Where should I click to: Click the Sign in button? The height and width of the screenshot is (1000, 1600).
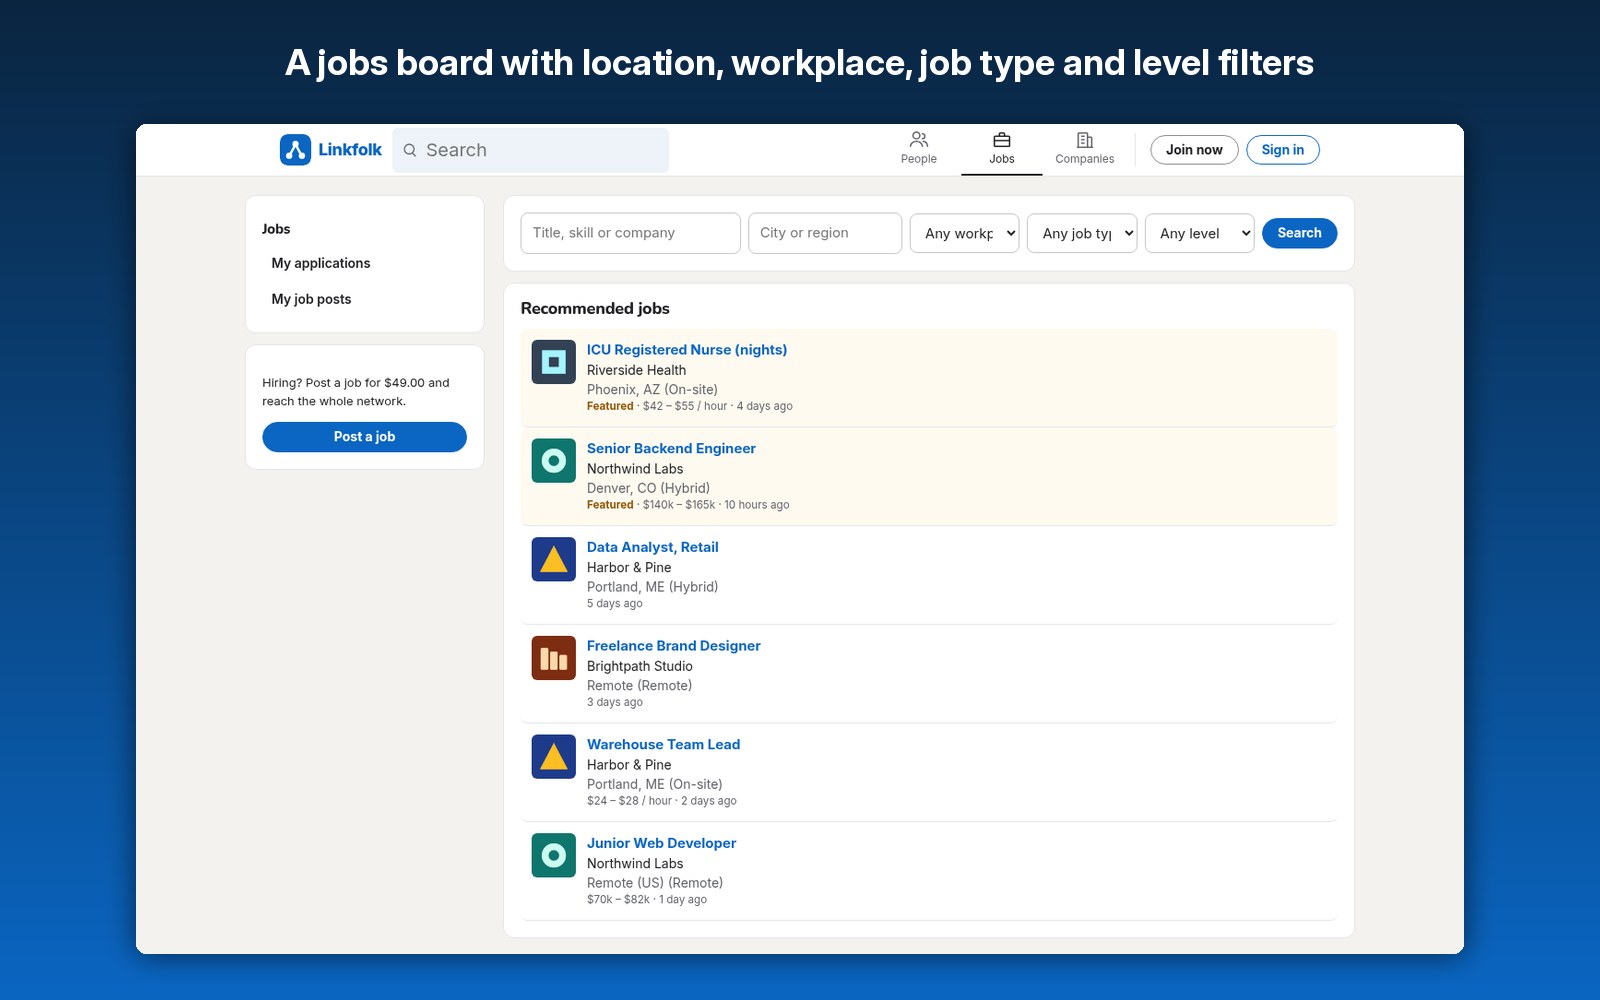tap(1282, 150)
